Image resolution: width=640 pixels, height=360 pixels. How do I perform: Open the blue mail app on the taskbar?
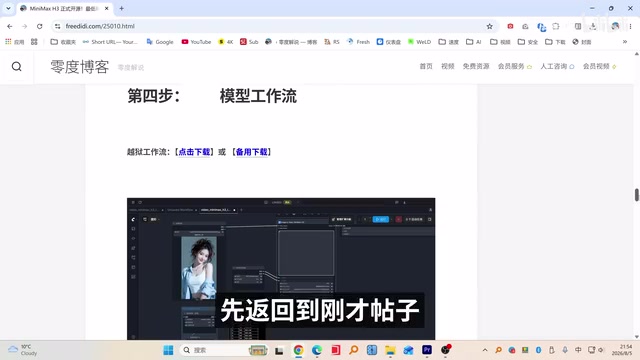(x=409, y=350)
